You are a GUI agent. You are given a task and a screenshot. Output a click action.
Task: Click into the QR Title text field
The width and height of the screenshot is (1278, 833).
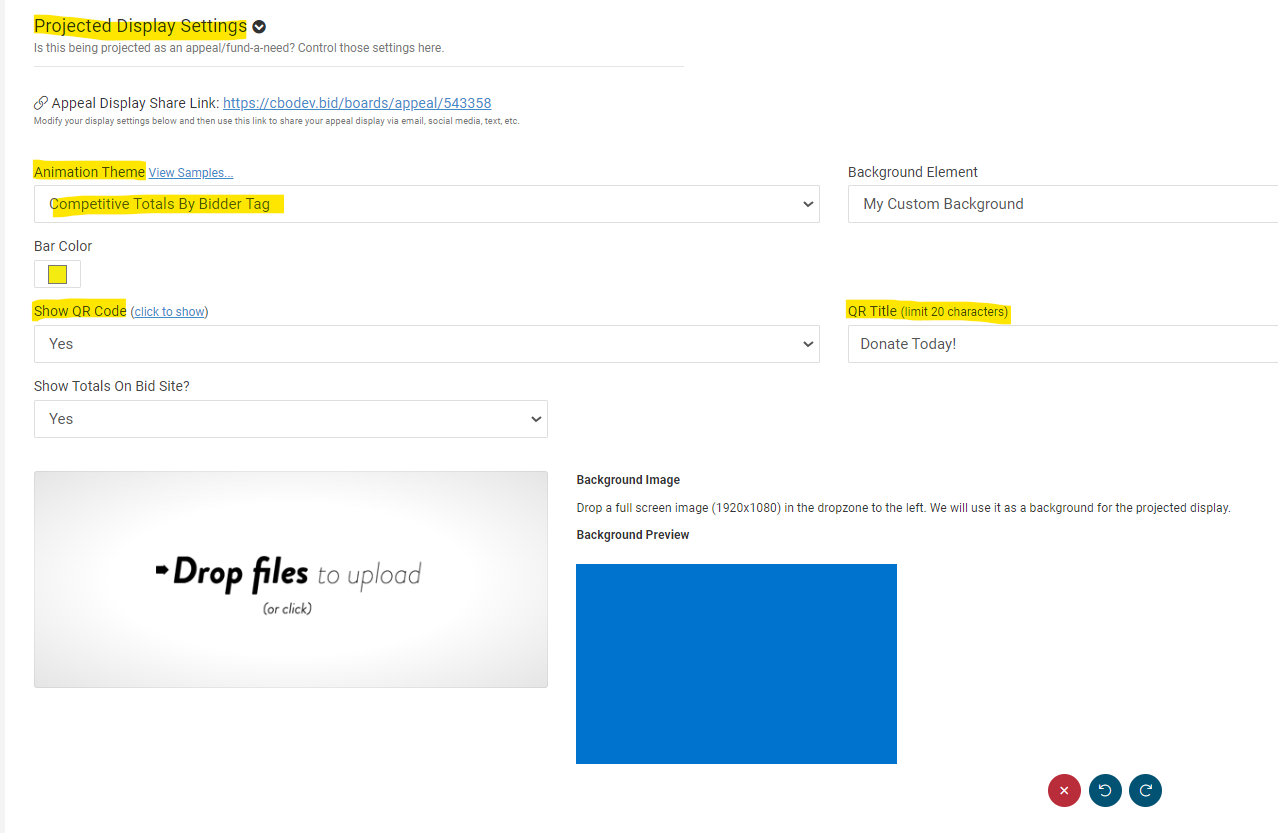pyautogui.click(x=1062, y=344)
